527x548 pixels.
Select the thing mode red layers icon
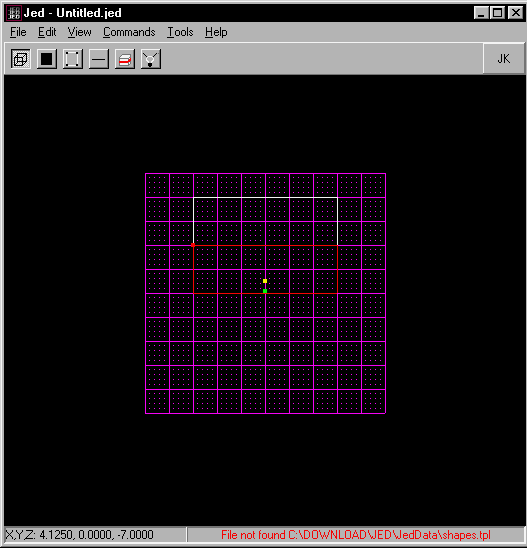coord(125,59)
